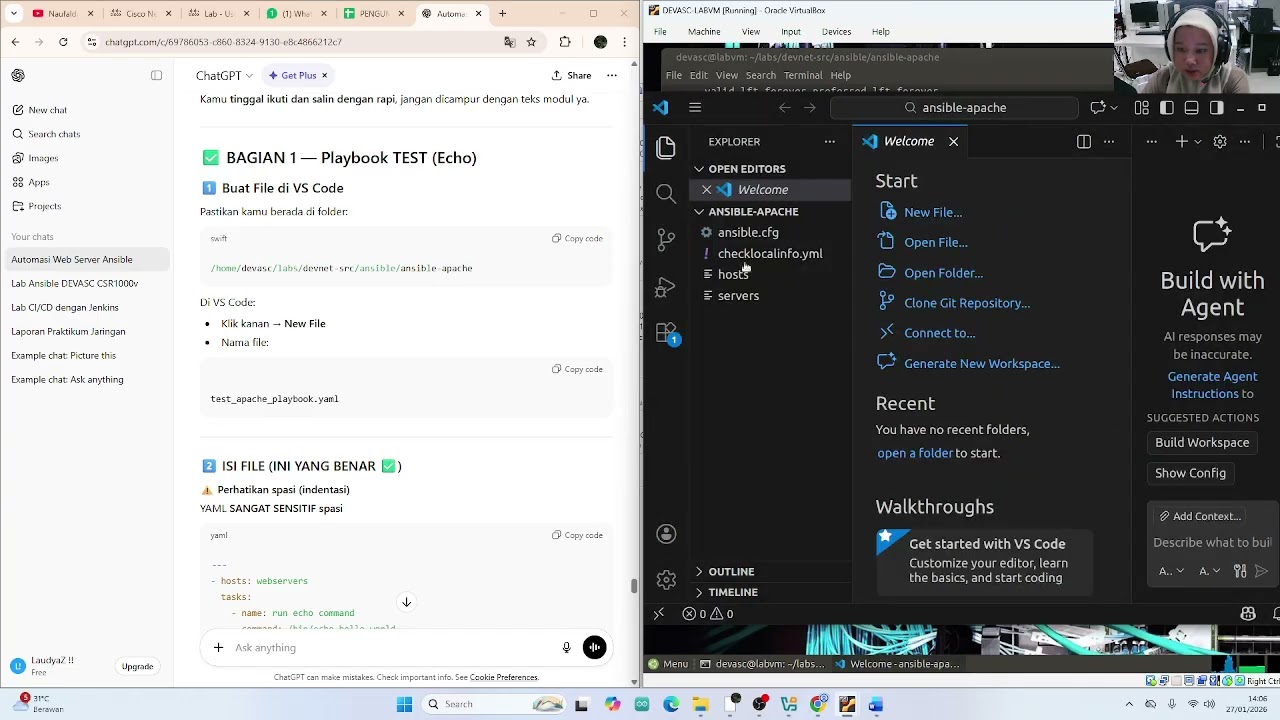Image resolution: width=1280 pixels, height=720 pixels.
Task: Open Explorer view in VS Code activity bar
Action: coord(666,148)
